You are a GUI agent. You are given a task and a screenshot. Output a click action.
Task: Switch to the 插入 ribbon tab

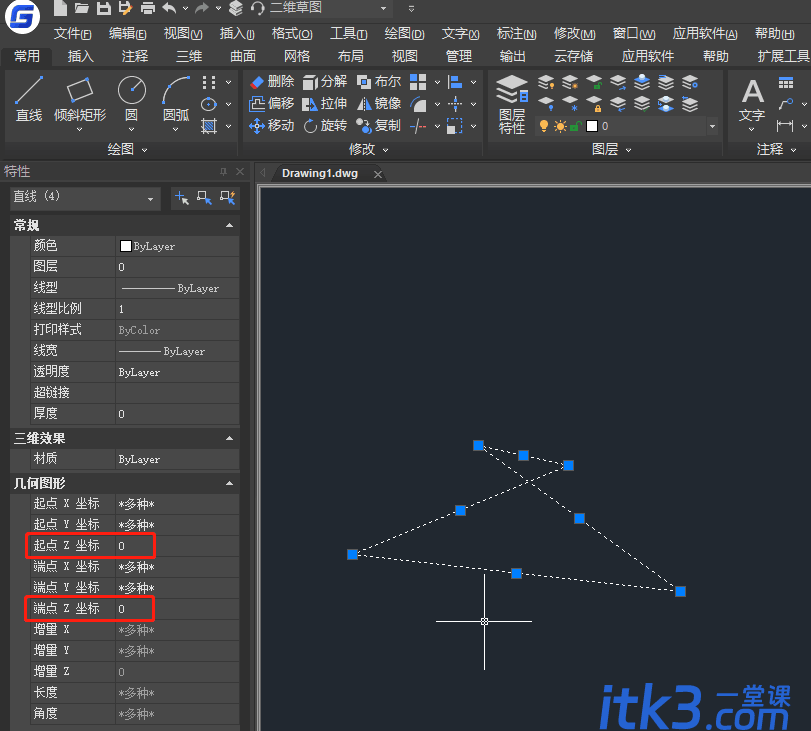[81, 56]
